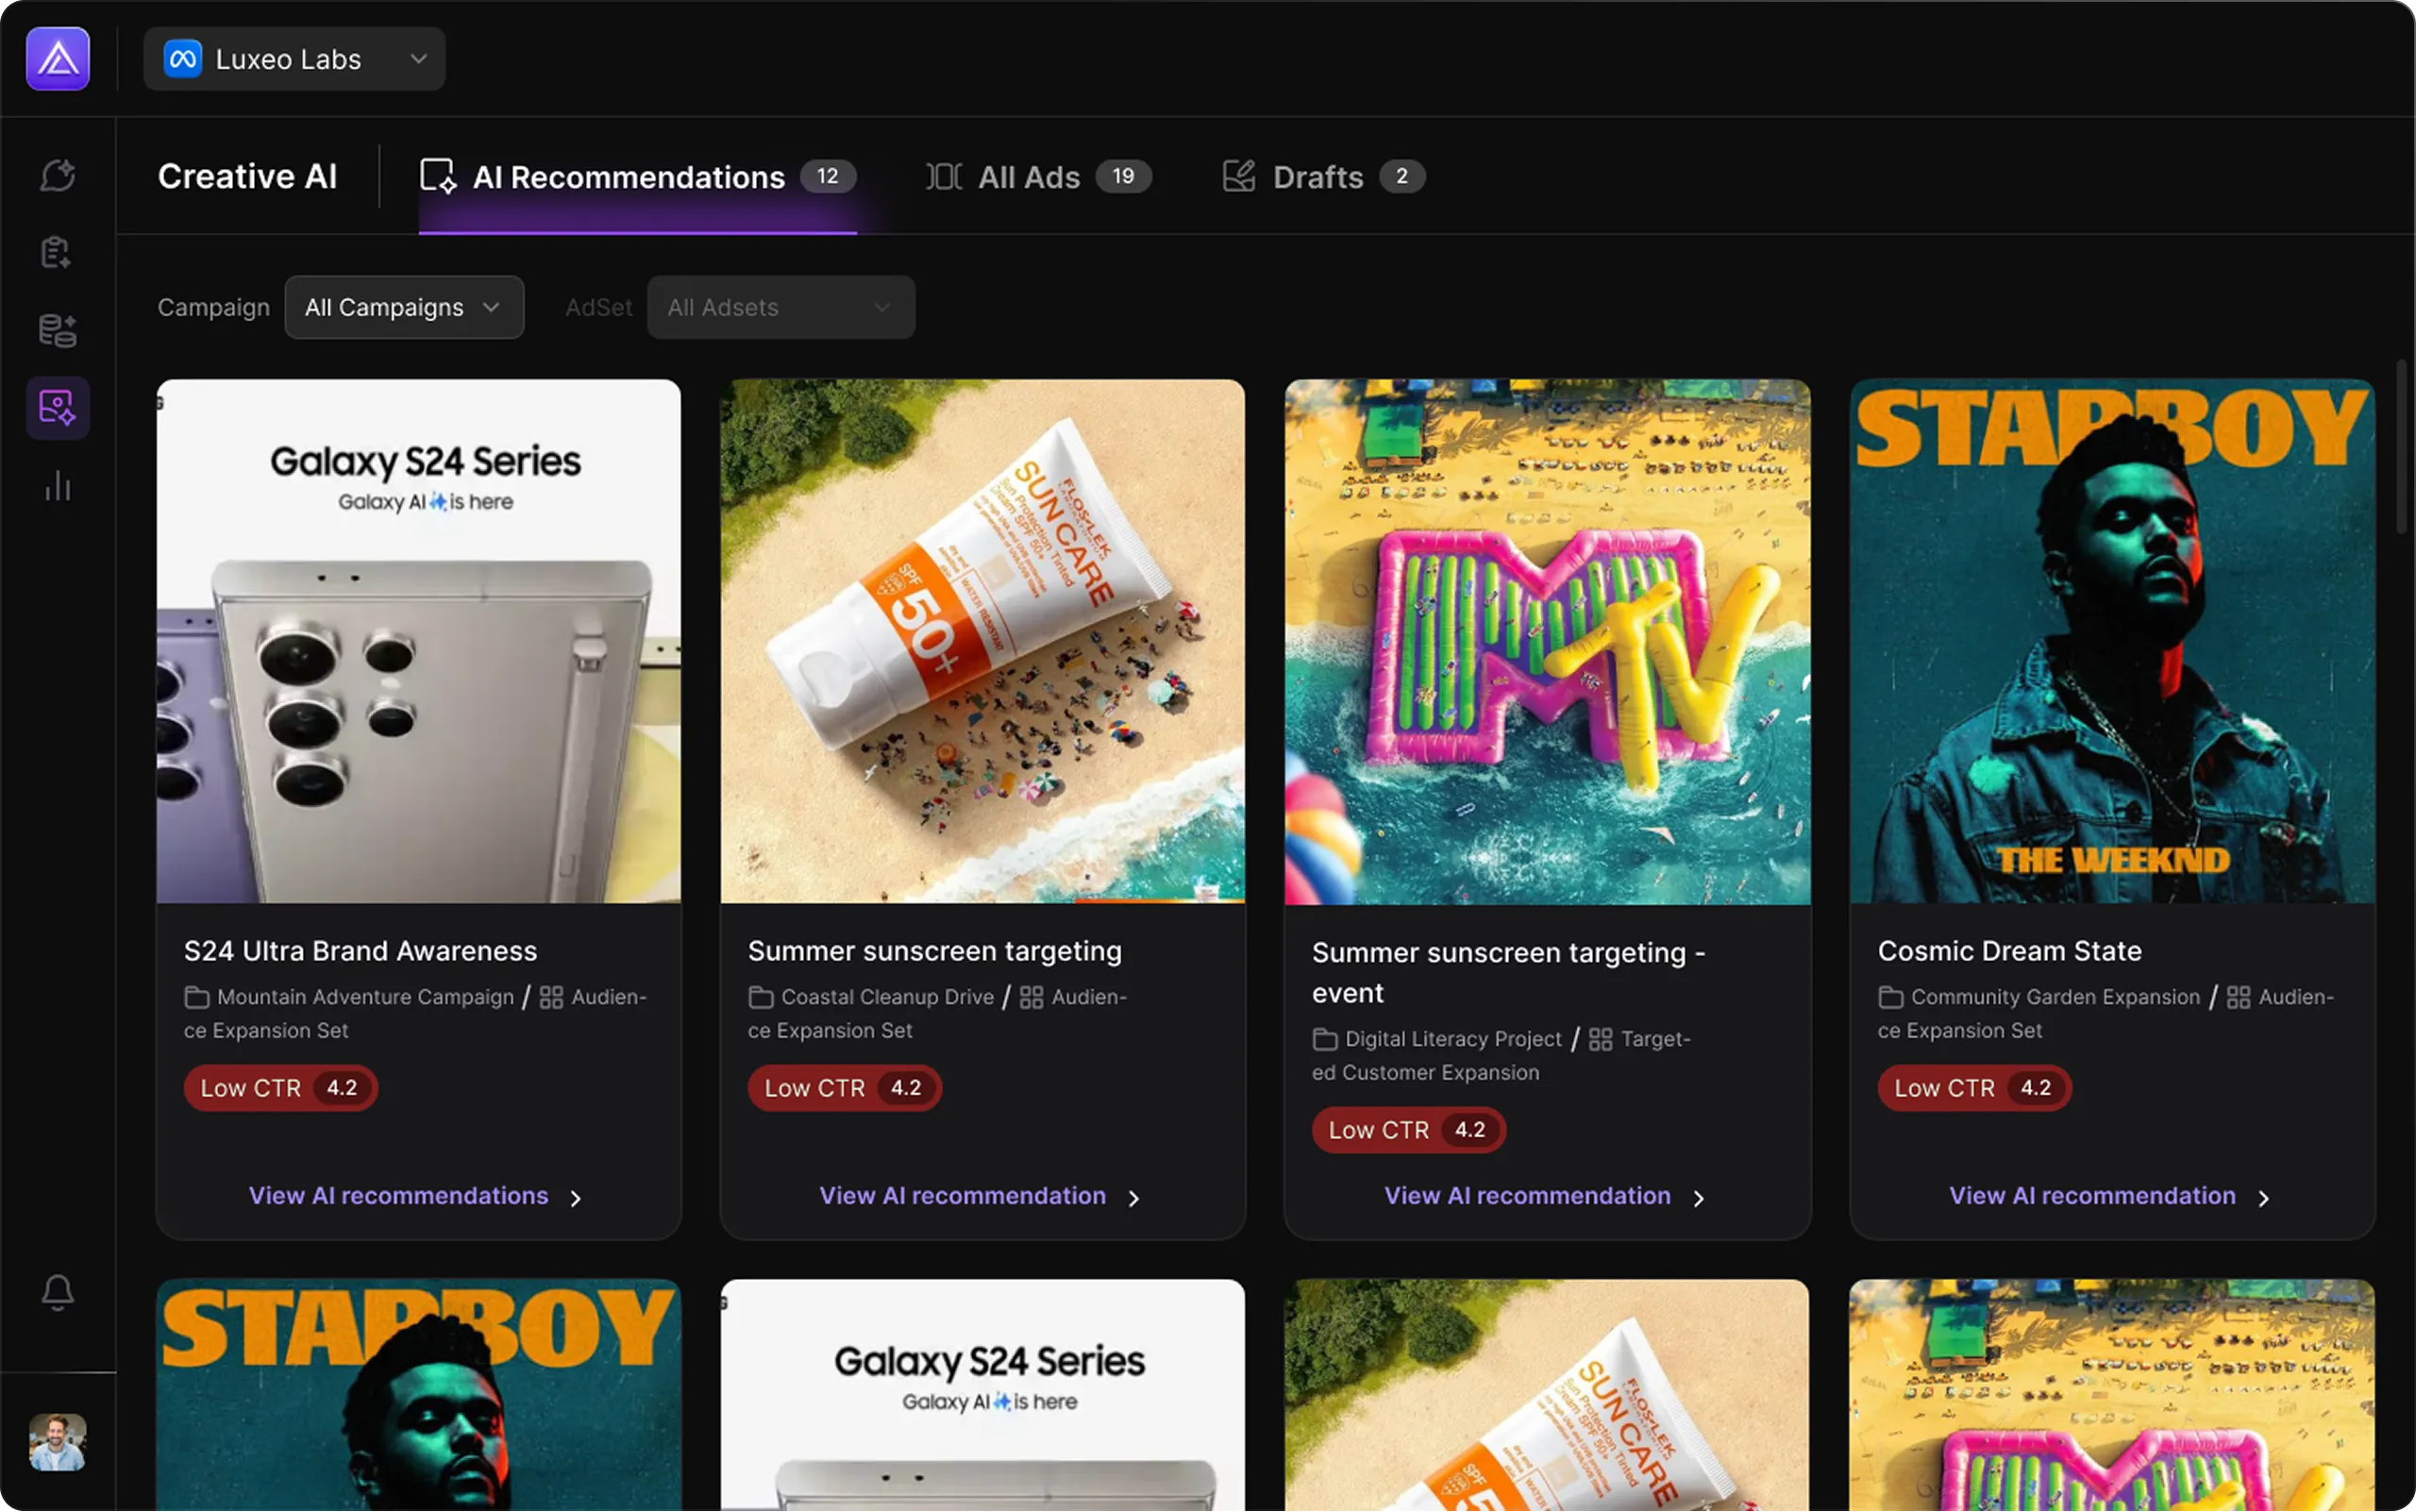
Task: Expand the Luxeo Labs account dropdown
Action: tap(418, 59)
